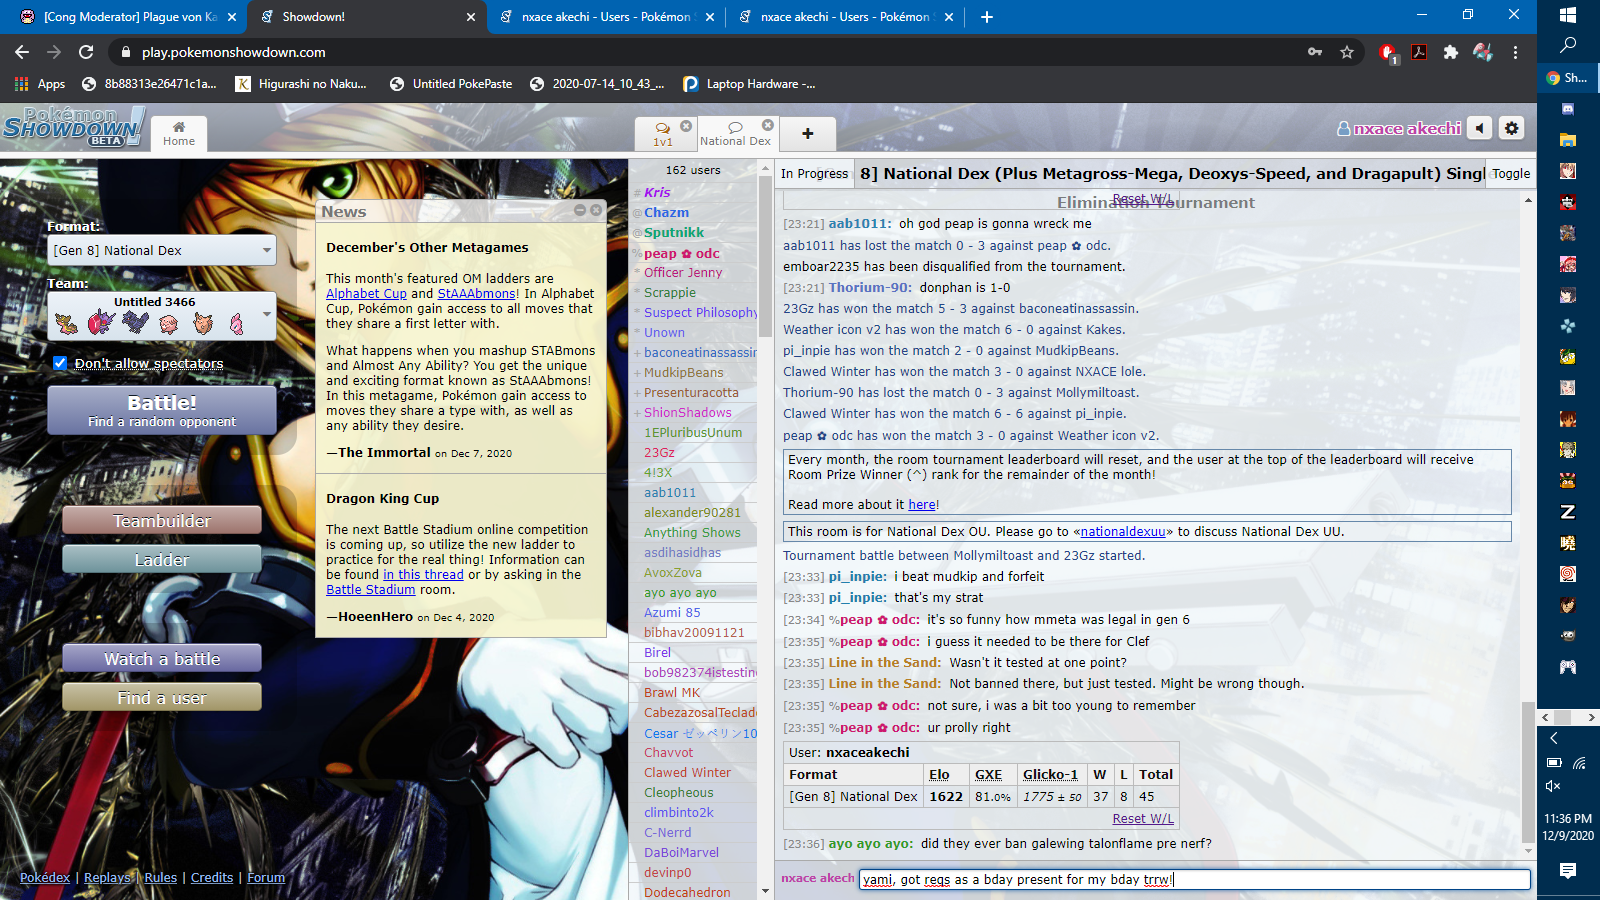
Task: Open the saved passwords key icon
Action: point(1315,52)
